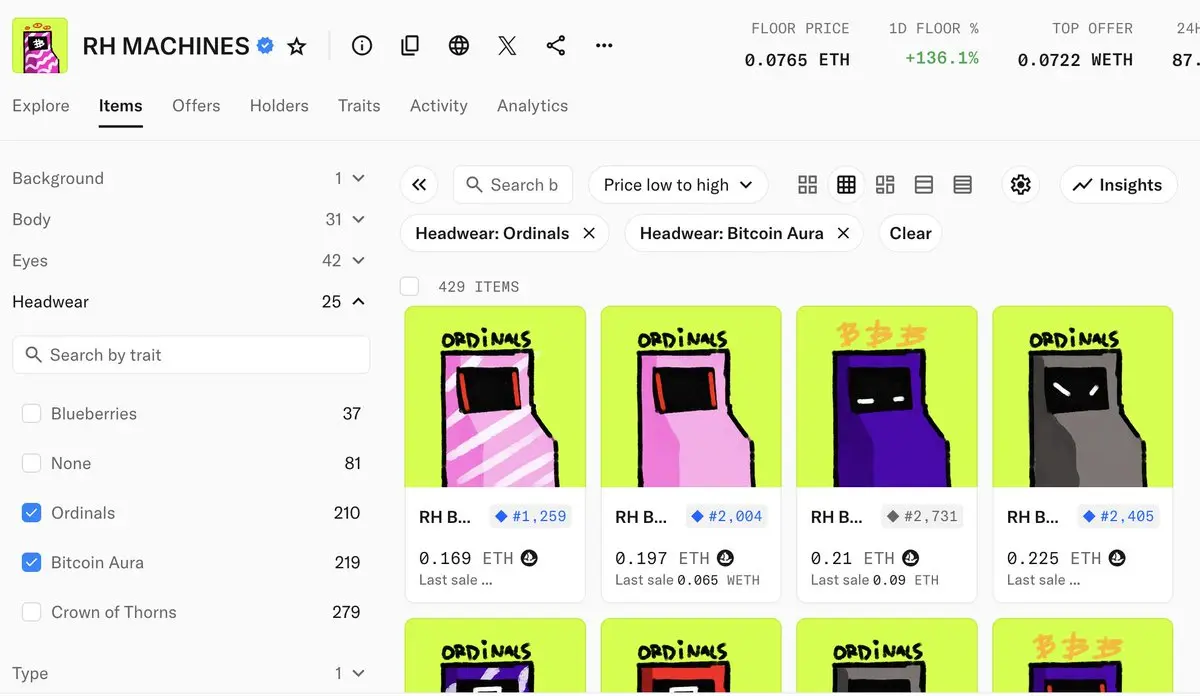This screenshot has width=1200, height=696.
Task: Click marketplace icon beside 0.197 ETH
Action: [726, 558]
